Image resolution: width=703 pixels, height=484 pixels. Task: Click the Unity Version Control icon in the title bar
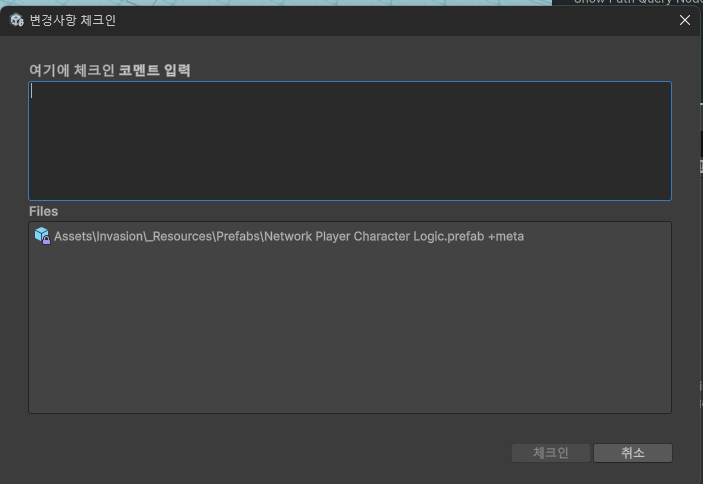[x=17, y=20]
